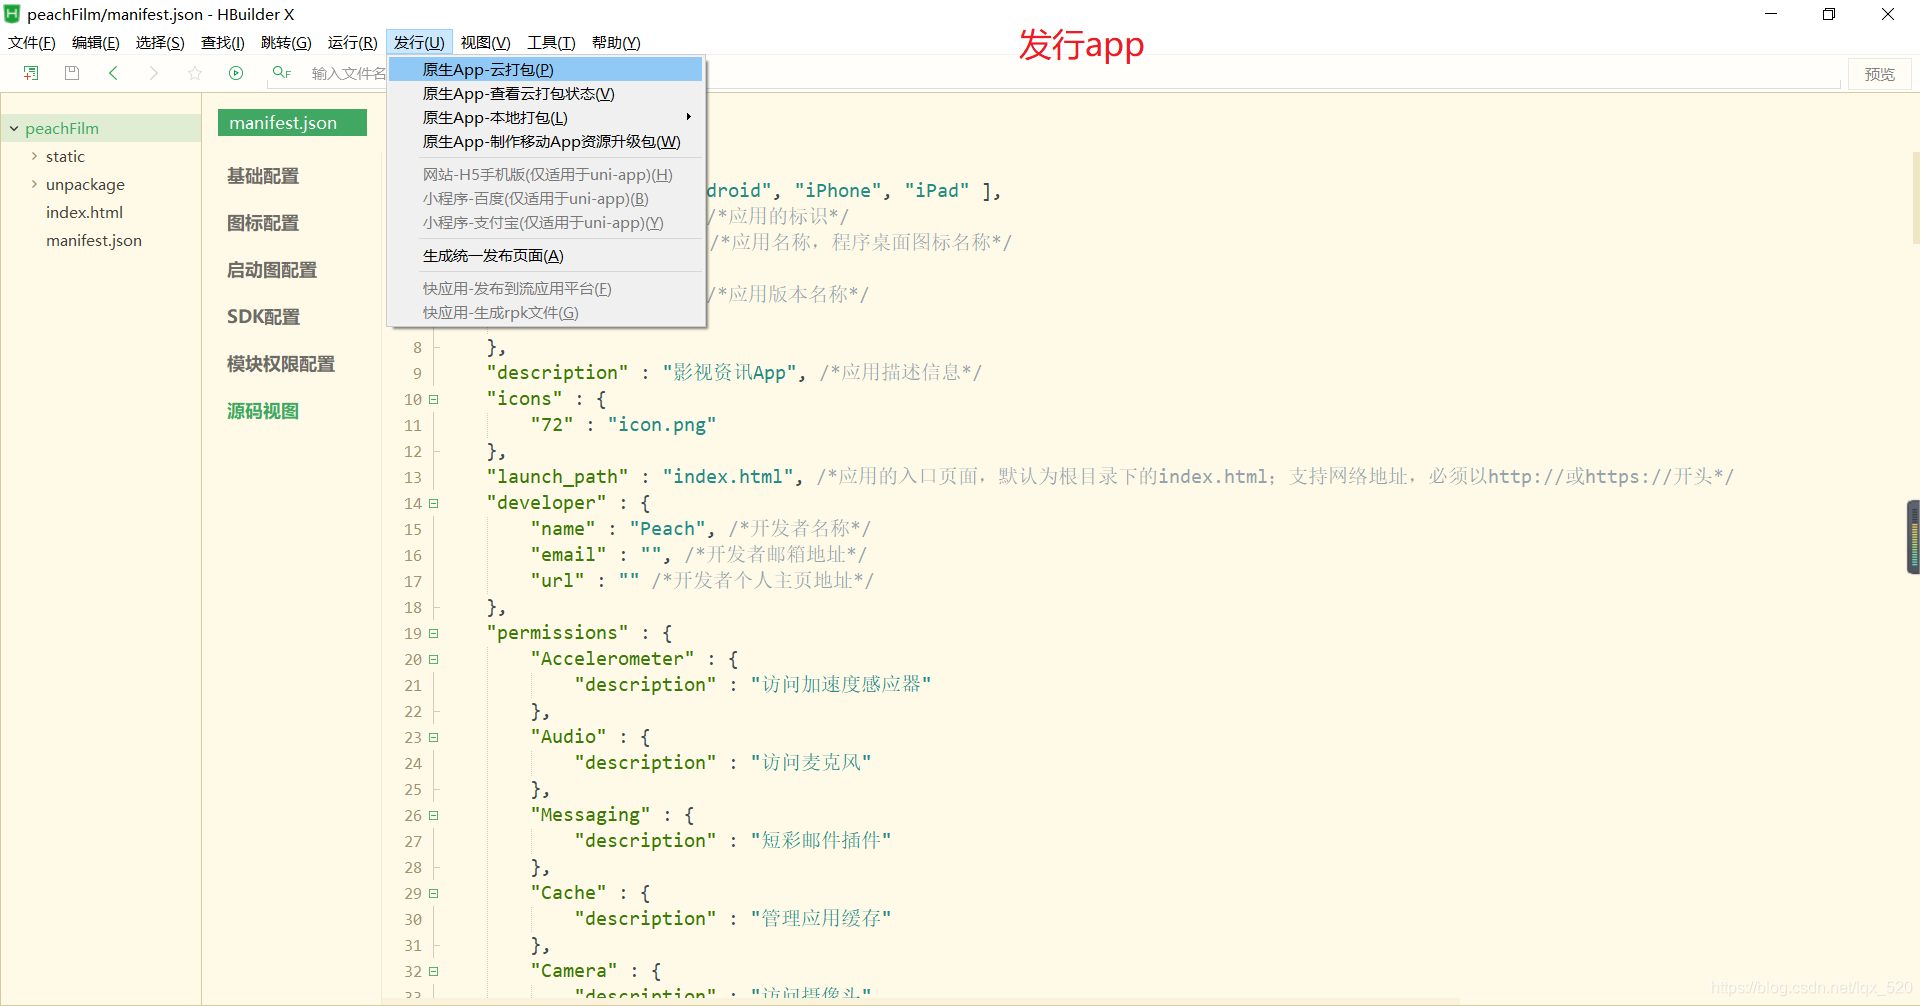The image size is (1922, 1006).
Task: Open the 编辑(E) menu
Action: click(x=95, y=42)
